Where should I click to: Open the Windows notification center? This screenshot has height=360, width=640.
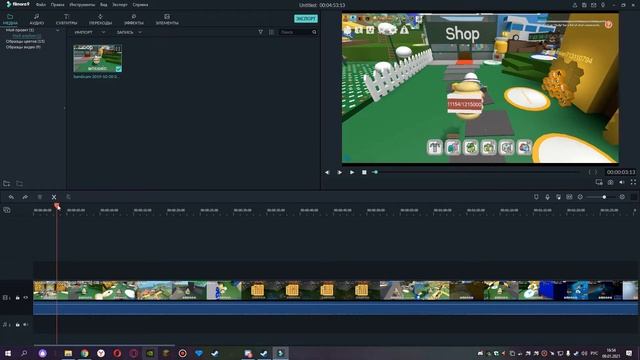pos(629,353)
